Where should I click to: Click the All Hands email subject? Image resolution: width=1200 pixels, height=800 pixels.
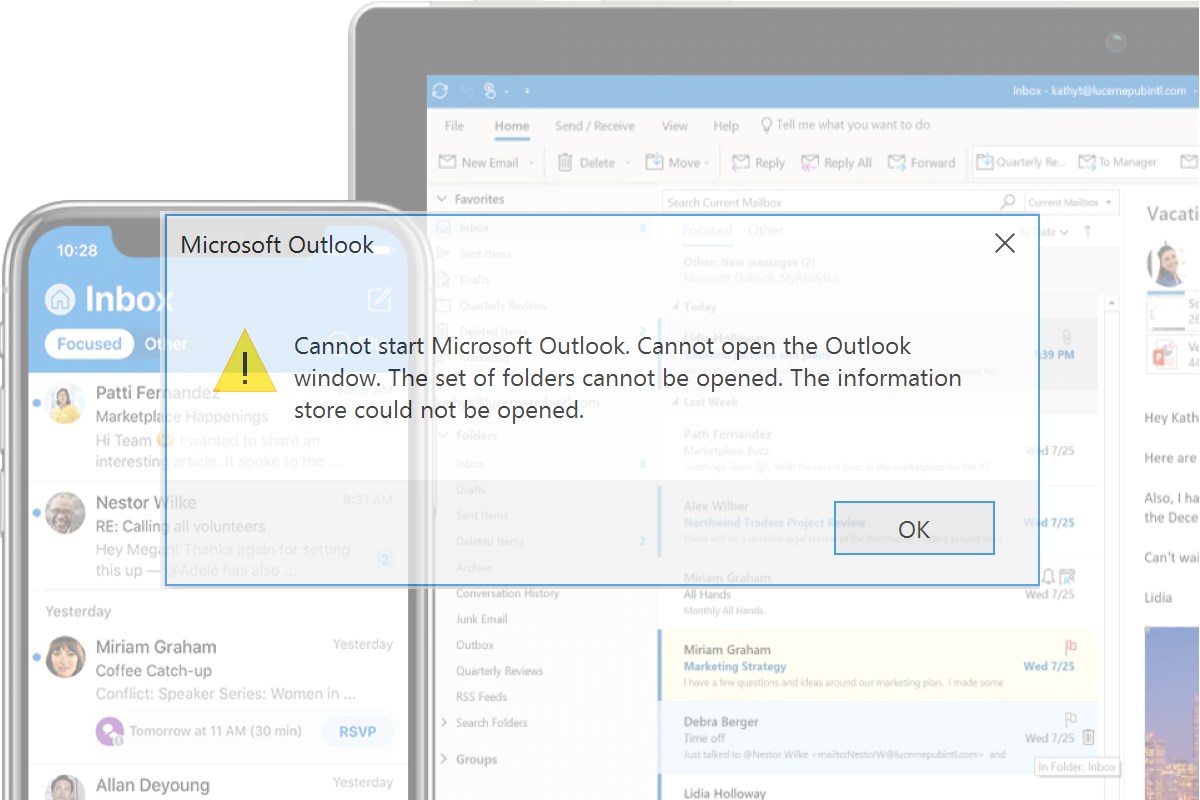pos(706,594)
